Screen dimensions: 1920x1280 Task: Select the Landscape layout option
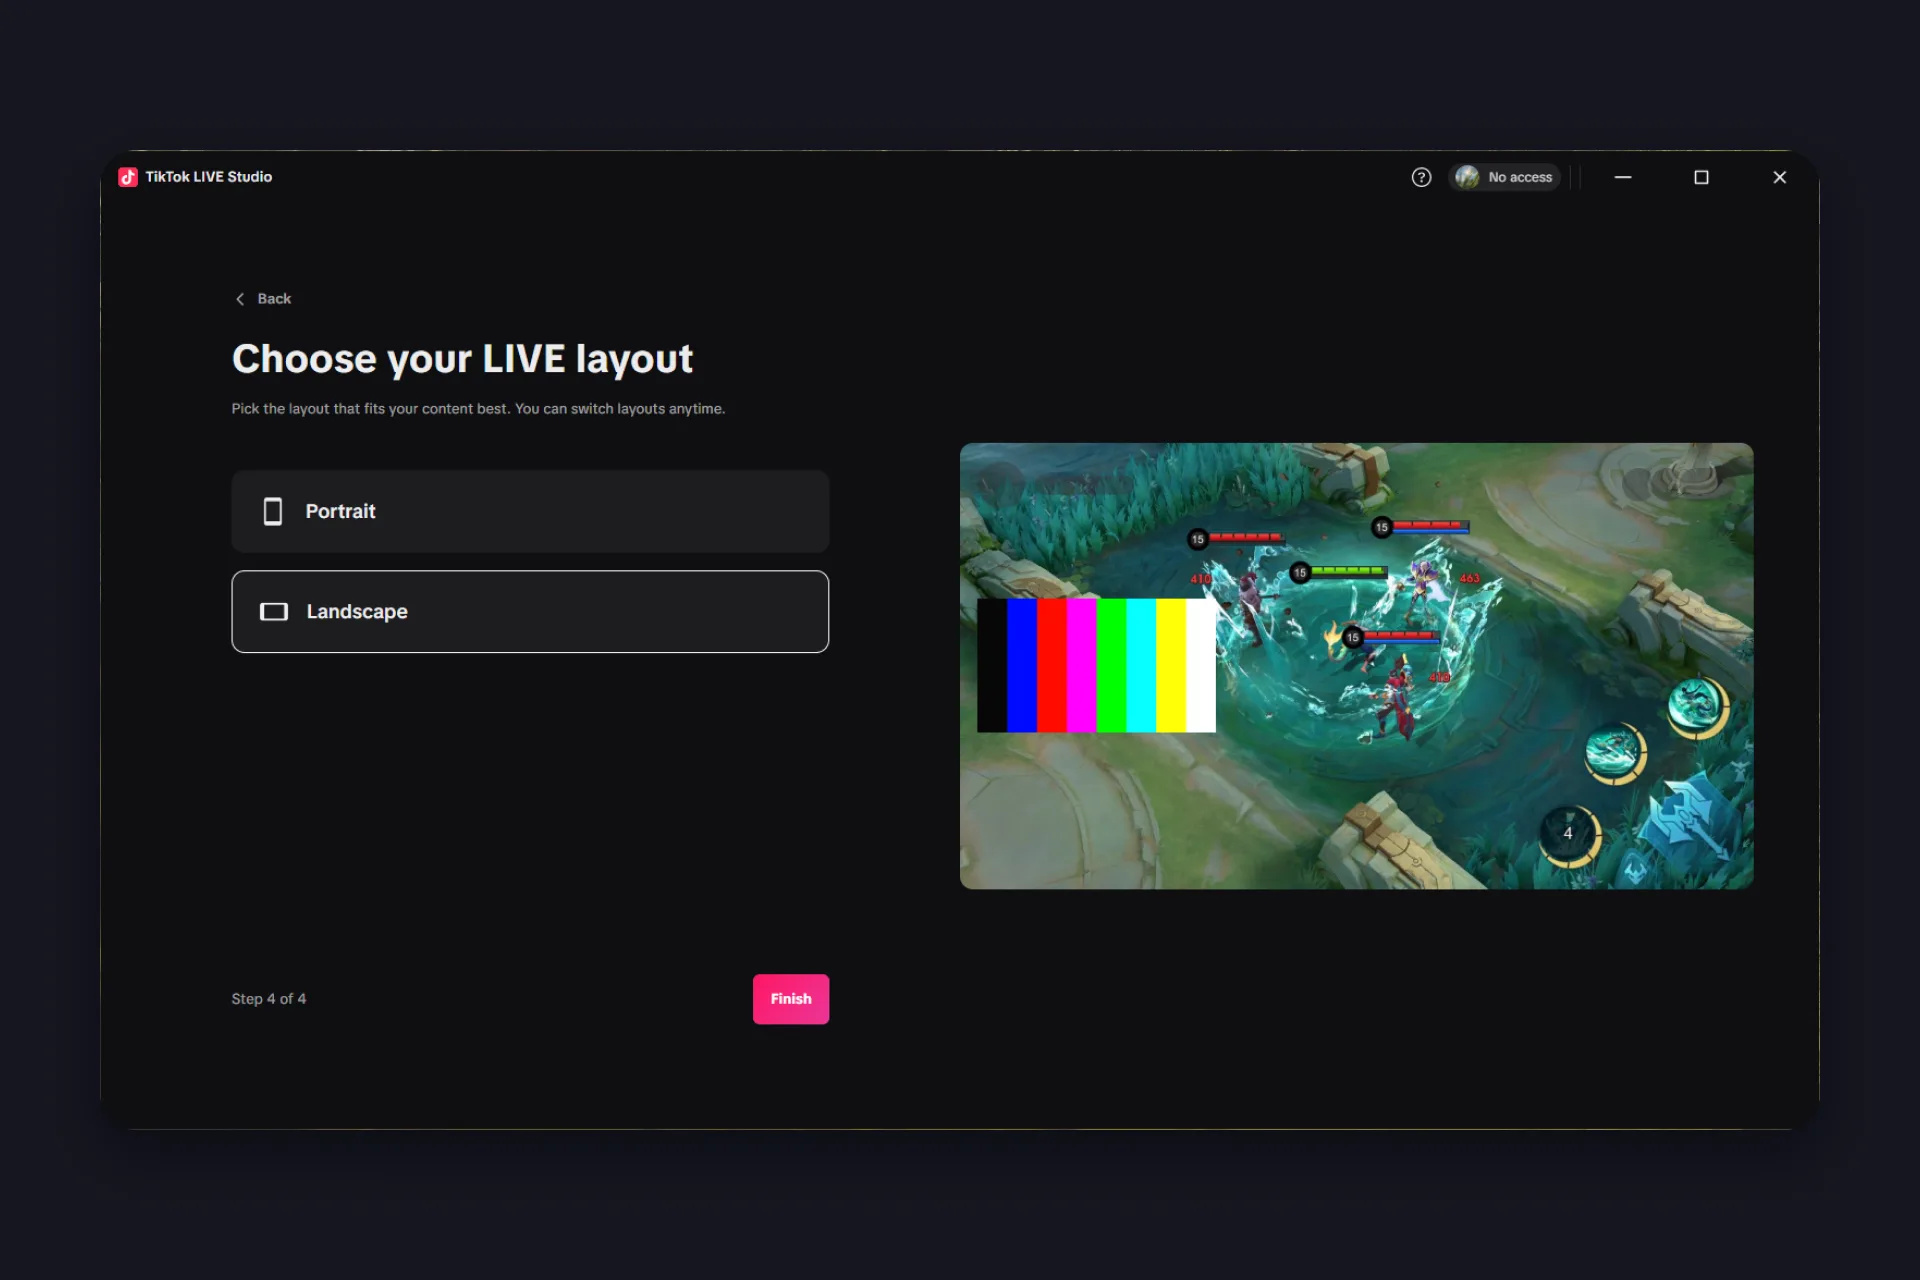click(530, 611)
